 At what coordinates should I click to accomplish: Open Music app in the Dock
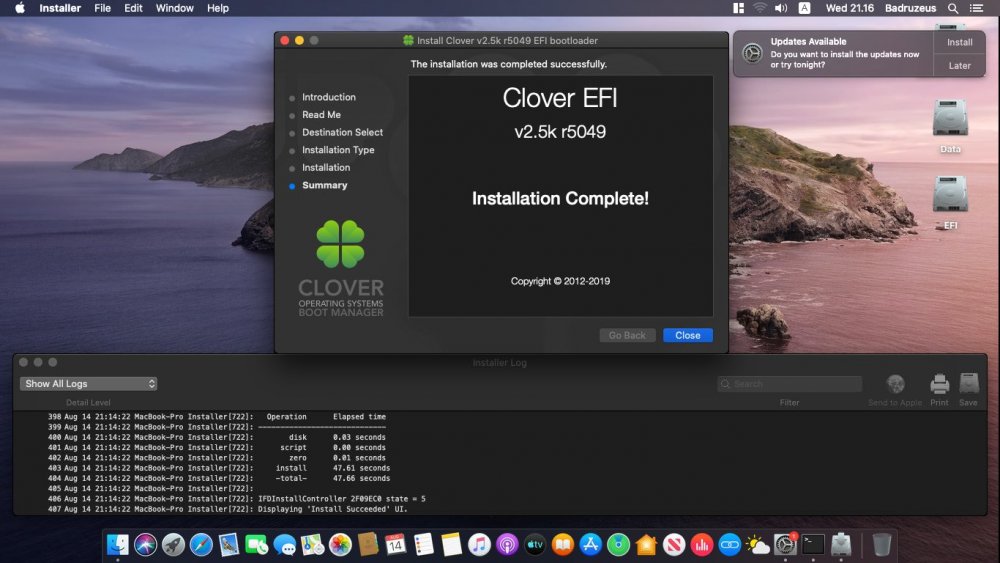pos(480,545)
